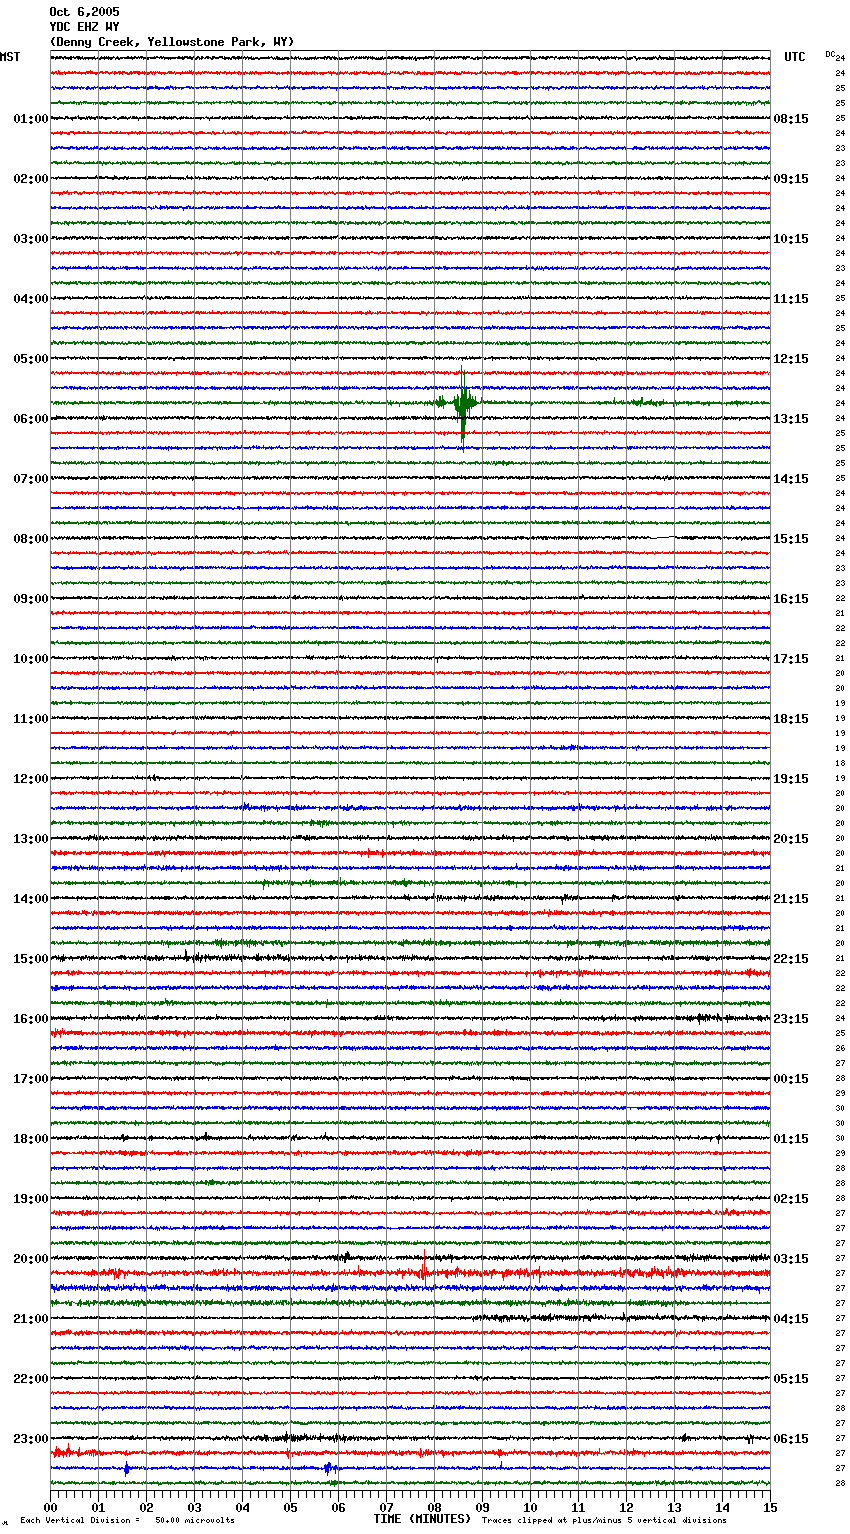Click the '15' minute tick on bottom axis

coord(769,1507)
